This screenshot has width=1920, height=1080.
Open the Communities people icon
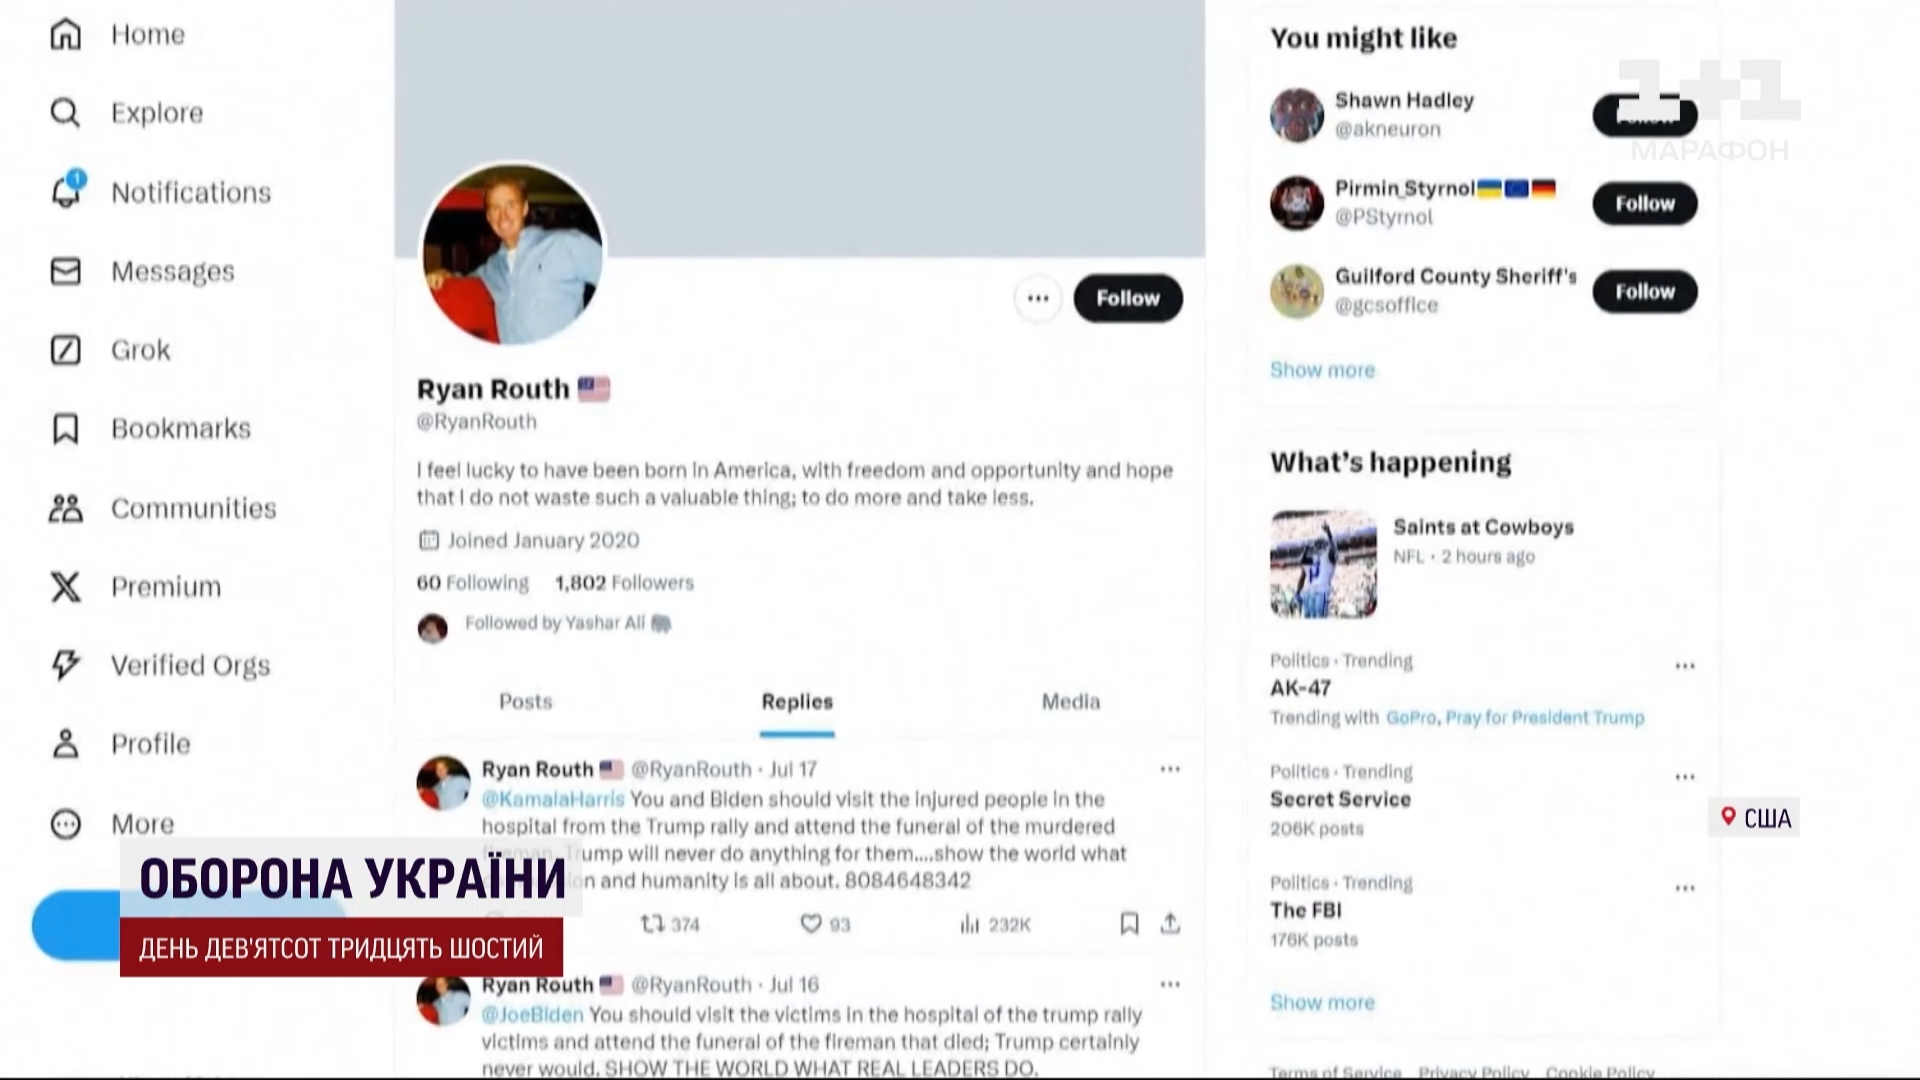[65, 508]
